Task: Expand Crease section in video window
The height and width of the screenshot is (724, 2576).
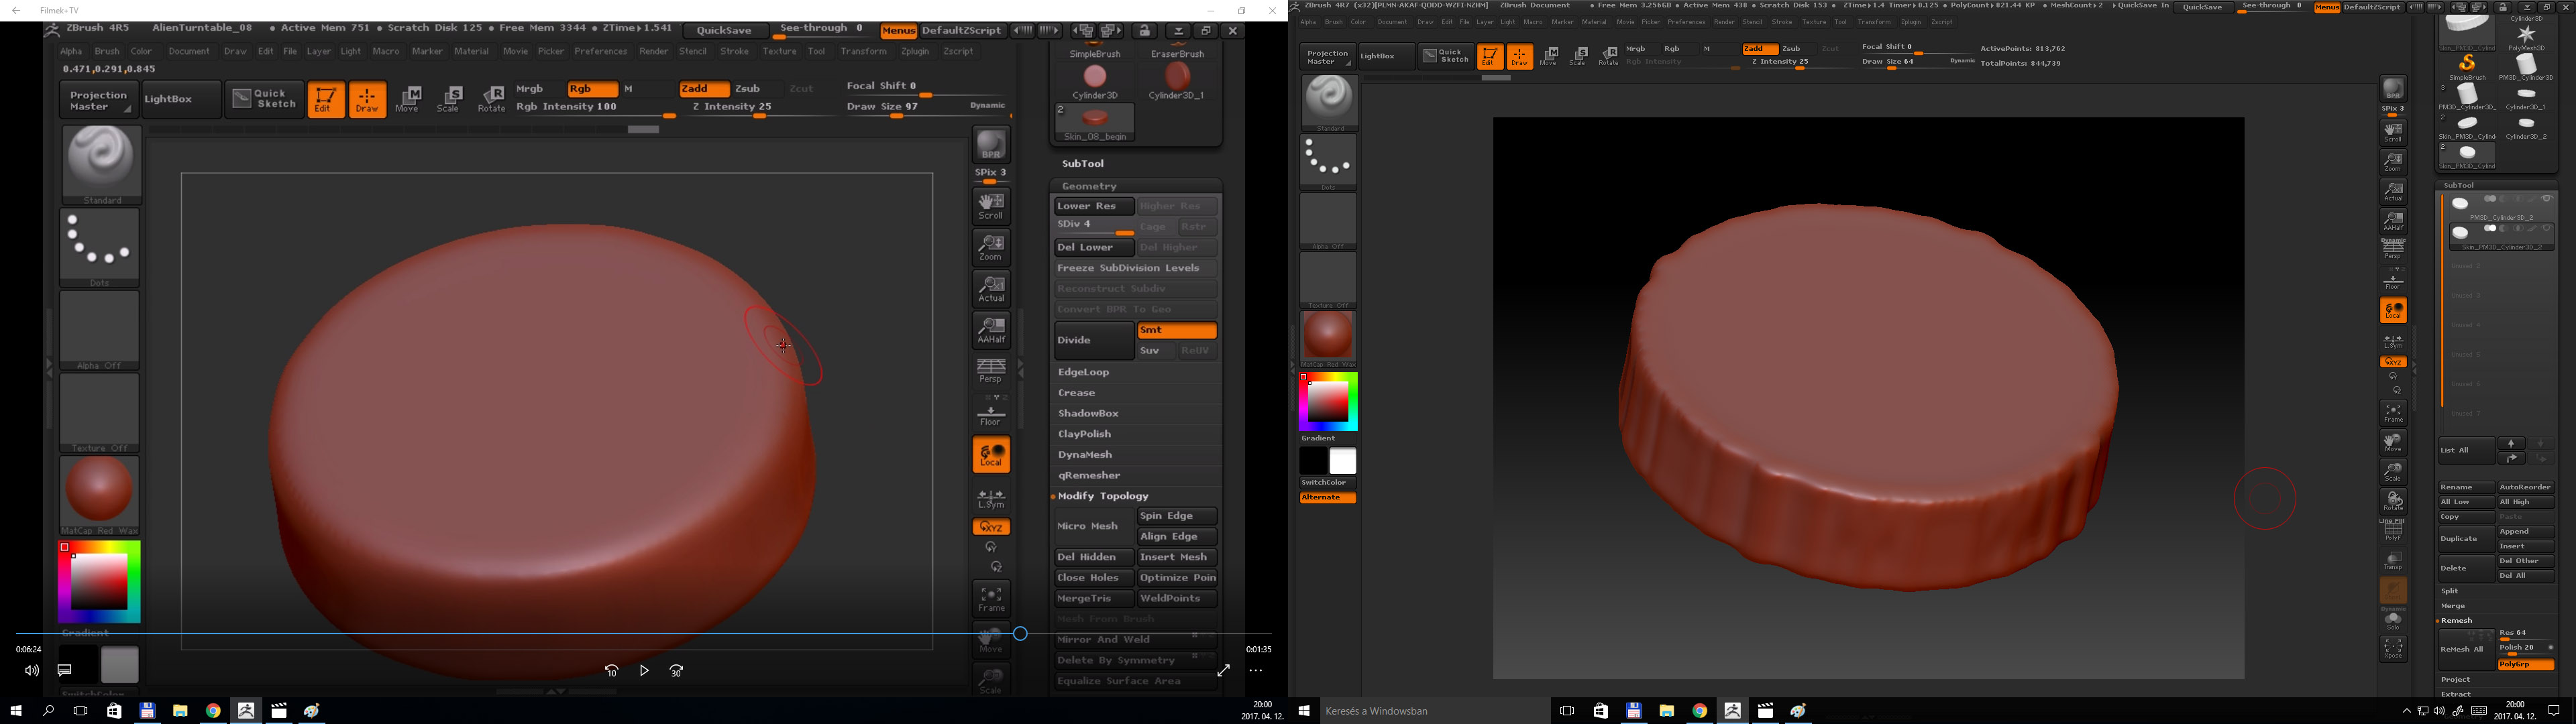Action: [1076, 393]
